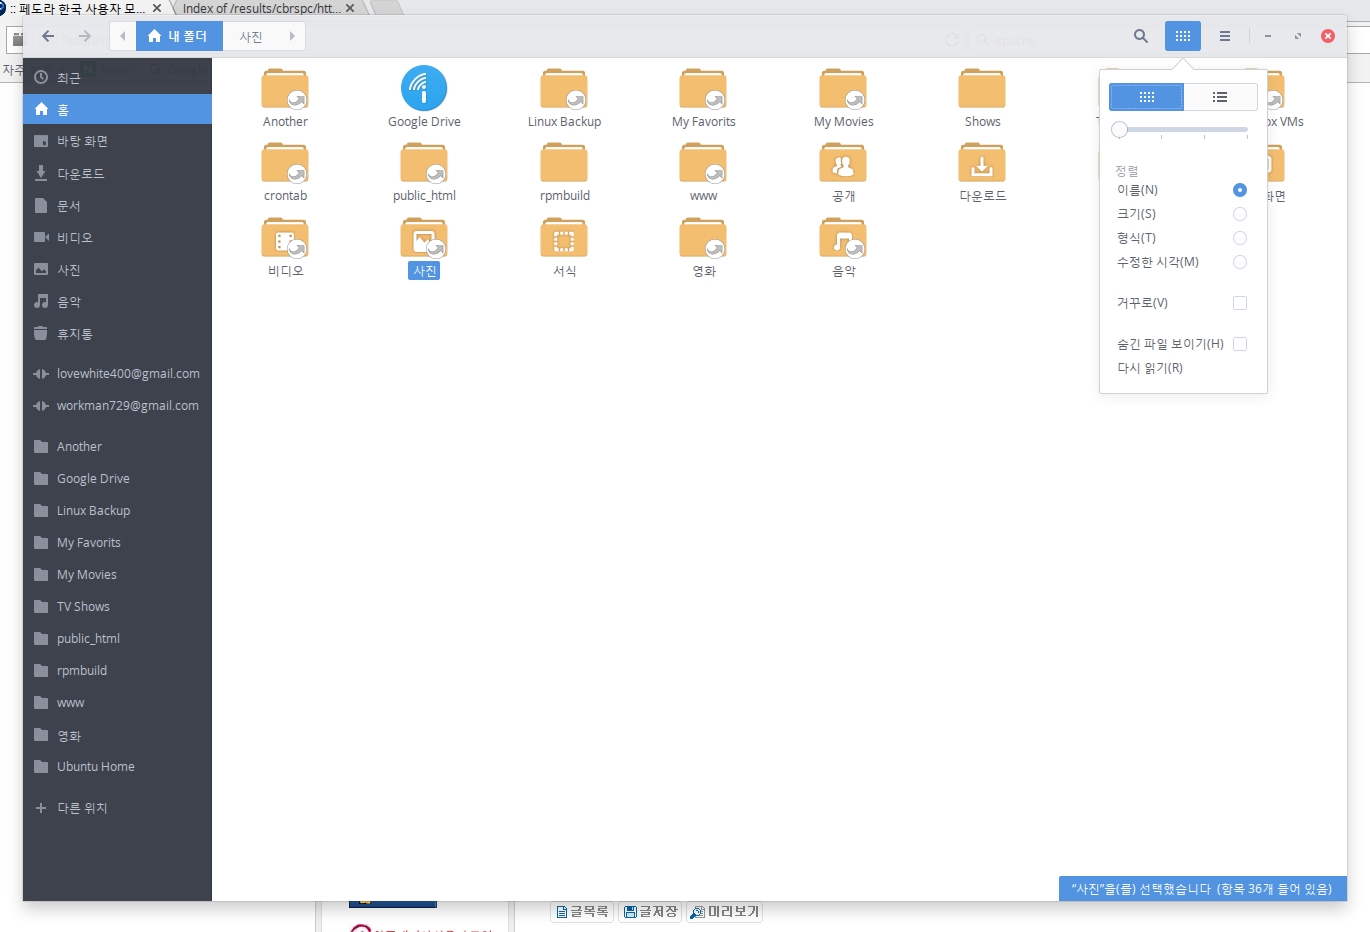
Task: Open 비디오 in the sidebar
Action: coord(117,237)
